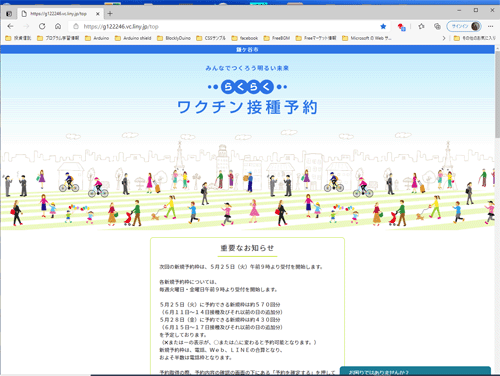Open the Arduino shield bookmark folder

[x=133, y=38]
